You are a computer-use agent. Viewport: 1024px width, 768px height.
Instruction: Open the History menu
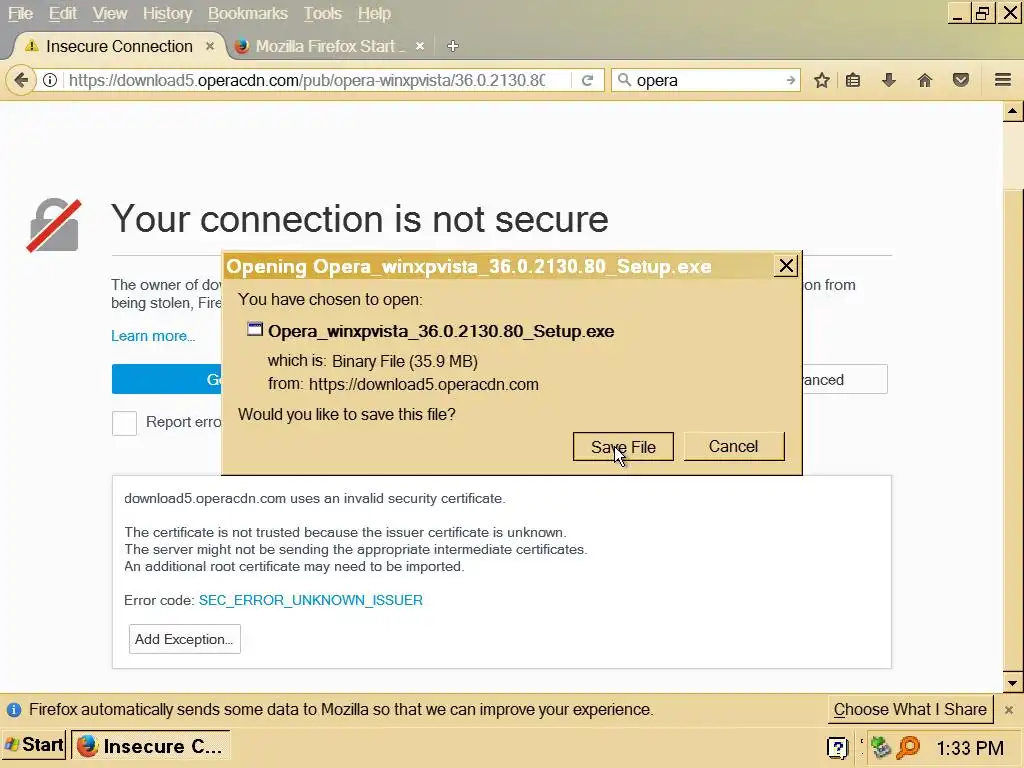(167, 14)
